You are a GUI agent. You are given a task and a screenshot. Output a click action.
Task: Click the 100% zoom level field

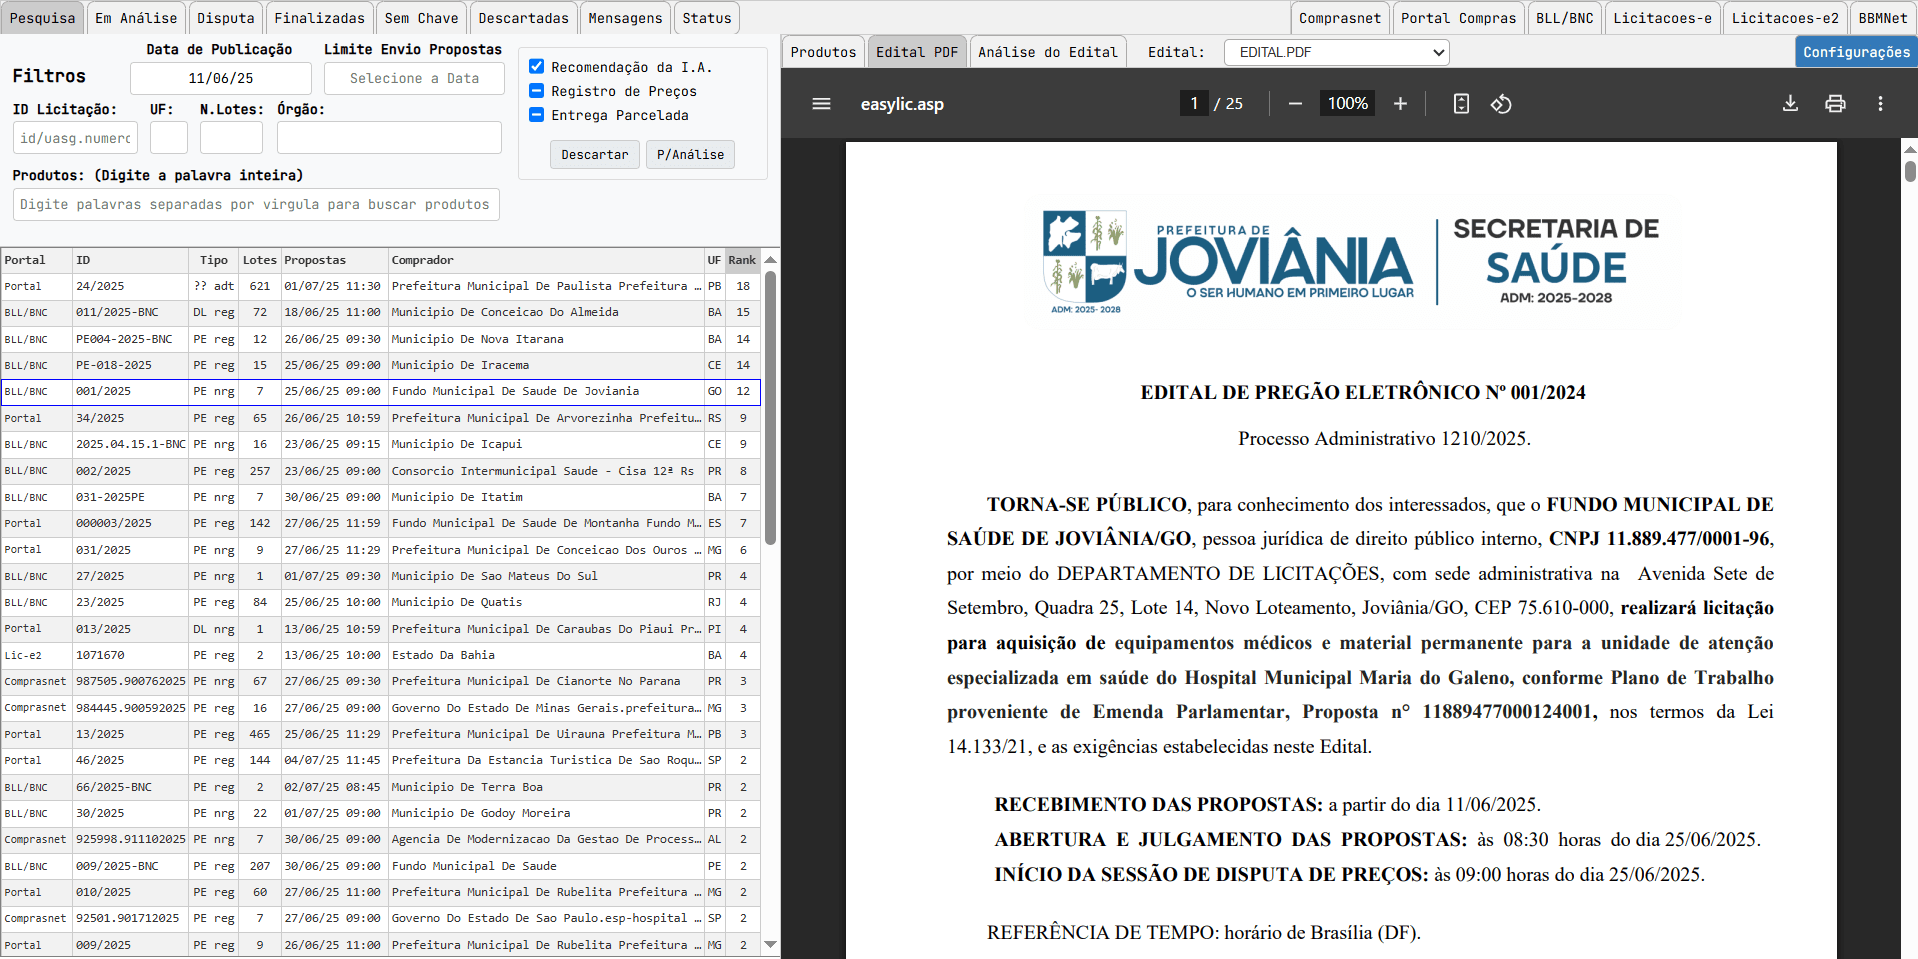(x=1347, y=103)
